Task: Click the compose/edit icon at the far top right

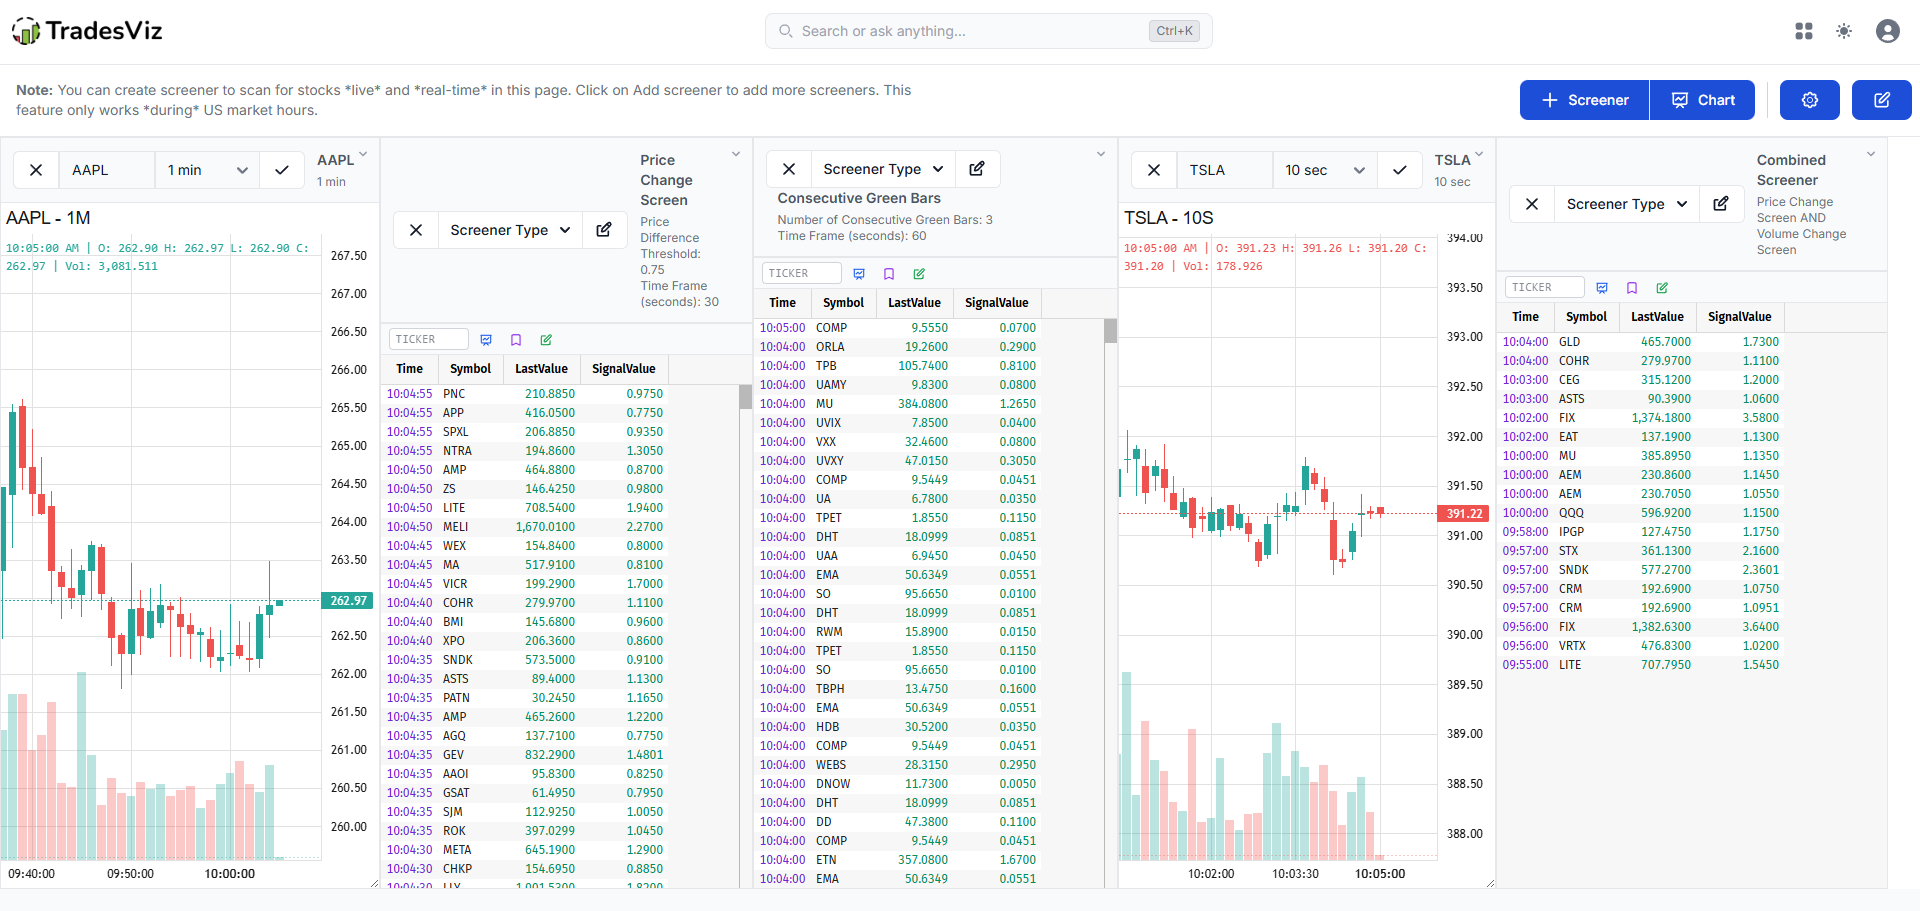Action: 1881,100
